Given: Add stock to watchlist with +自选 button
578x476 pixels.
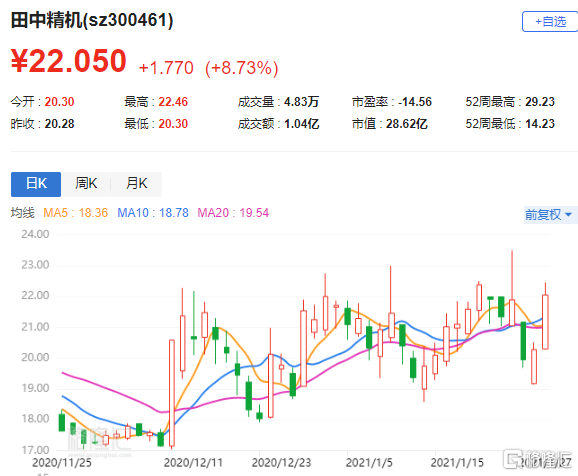Looking at the screenshot, I should [550, 22].
